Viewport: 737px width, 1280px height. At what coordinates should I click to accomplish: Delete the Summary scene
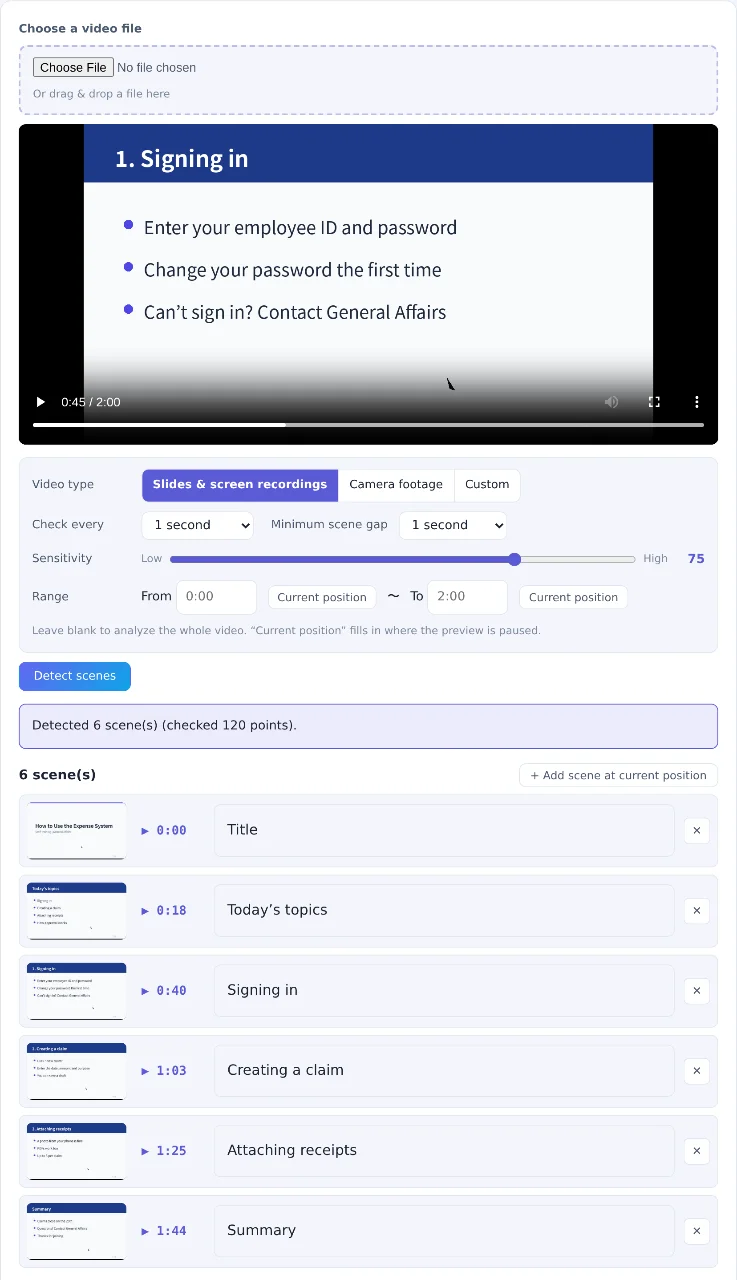coord(697,1230)
